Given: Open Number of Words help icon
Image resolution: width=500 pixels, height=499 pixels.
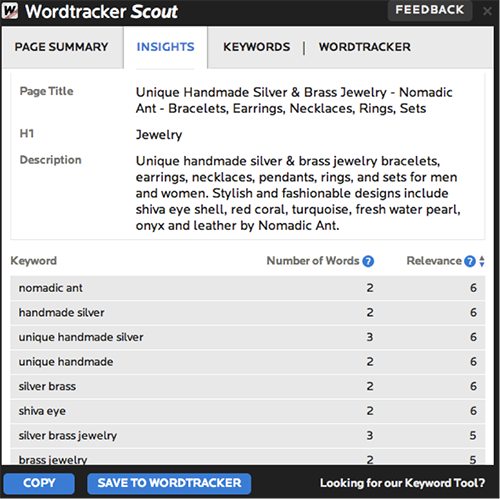Looking at the screenshot, I should point(368,261).
